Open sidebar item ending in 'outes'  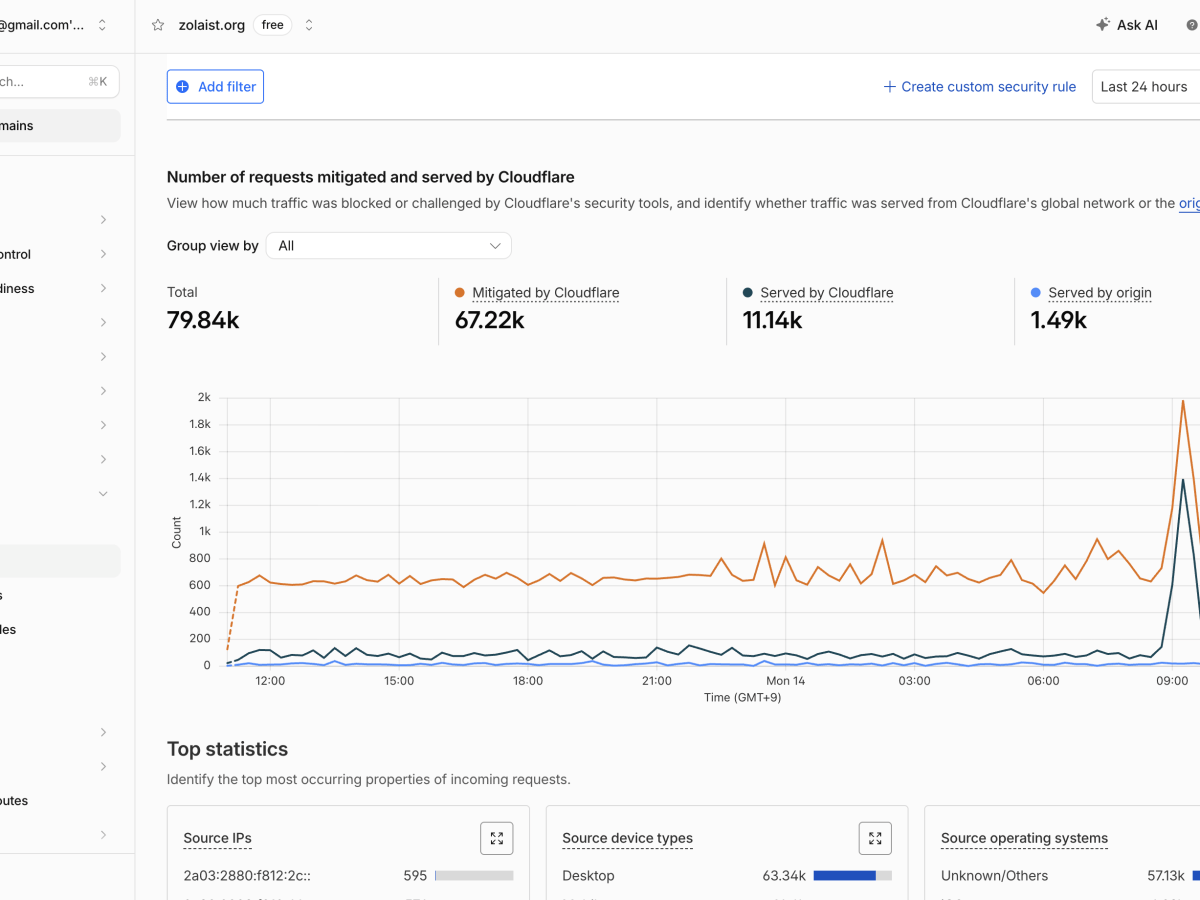14,800
